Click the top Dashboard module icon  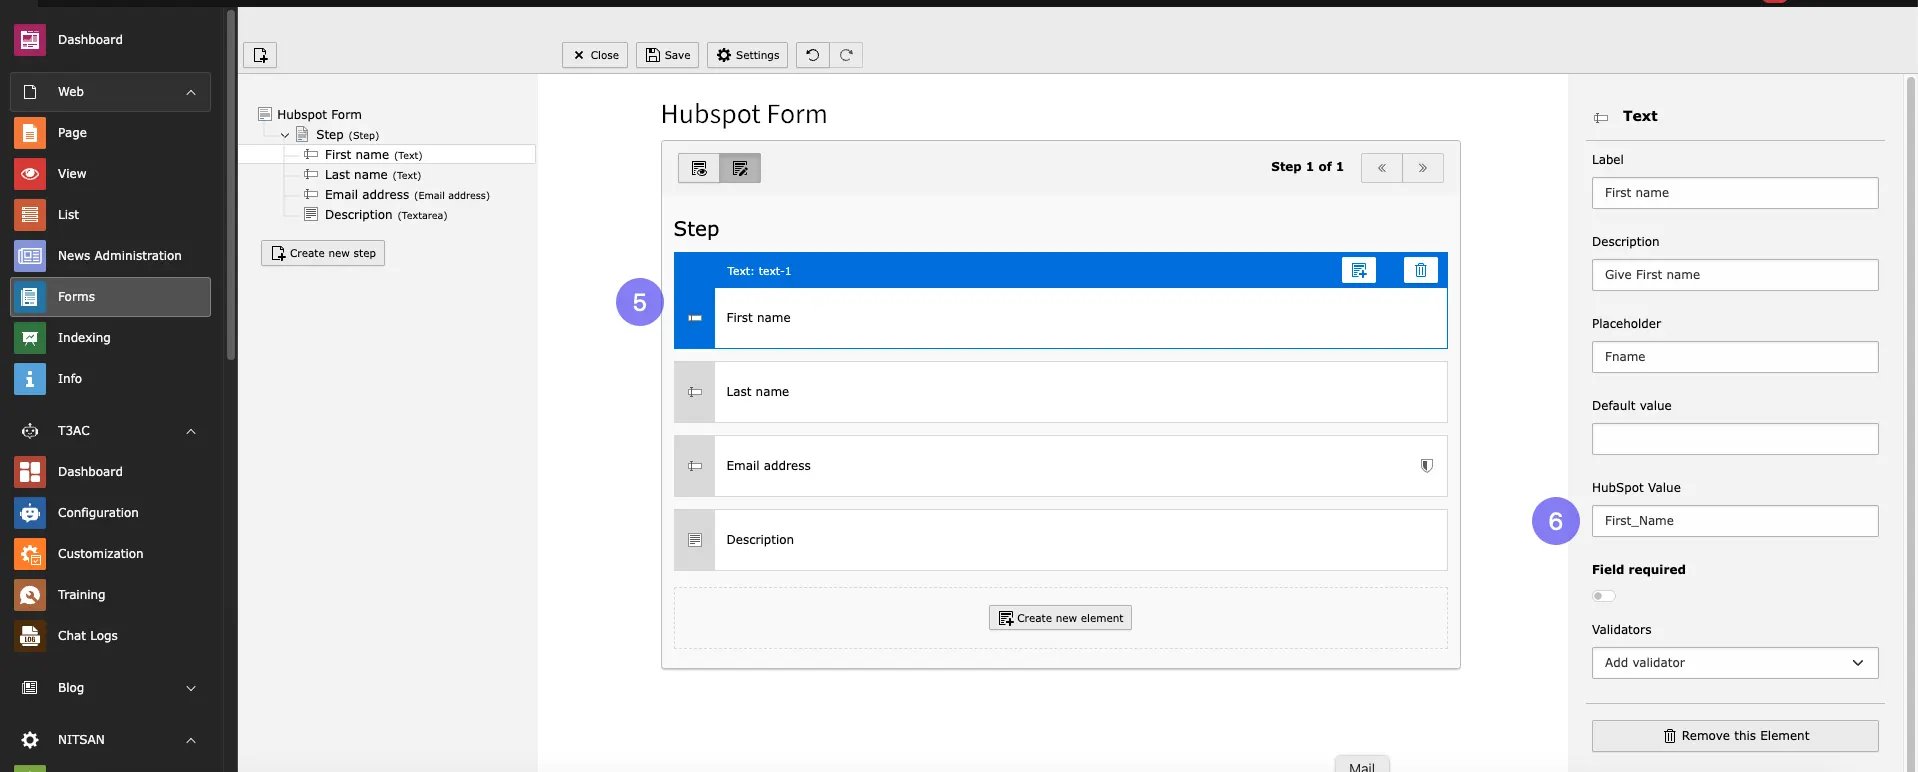click(x=30, y=40)
